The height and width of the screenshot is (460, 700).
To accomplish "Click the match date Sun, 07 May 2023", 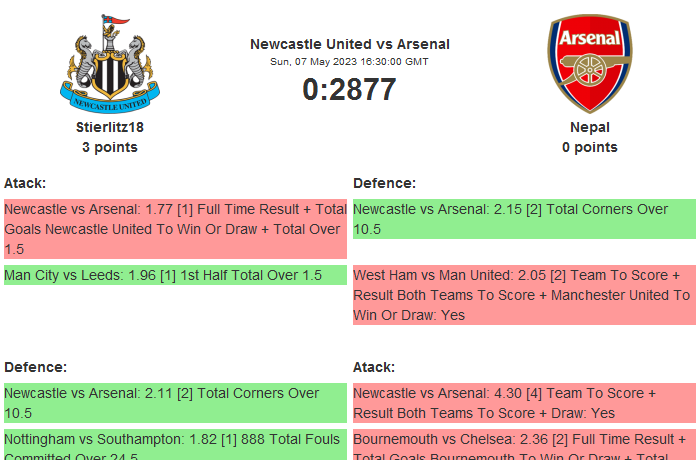I will 350,62.
